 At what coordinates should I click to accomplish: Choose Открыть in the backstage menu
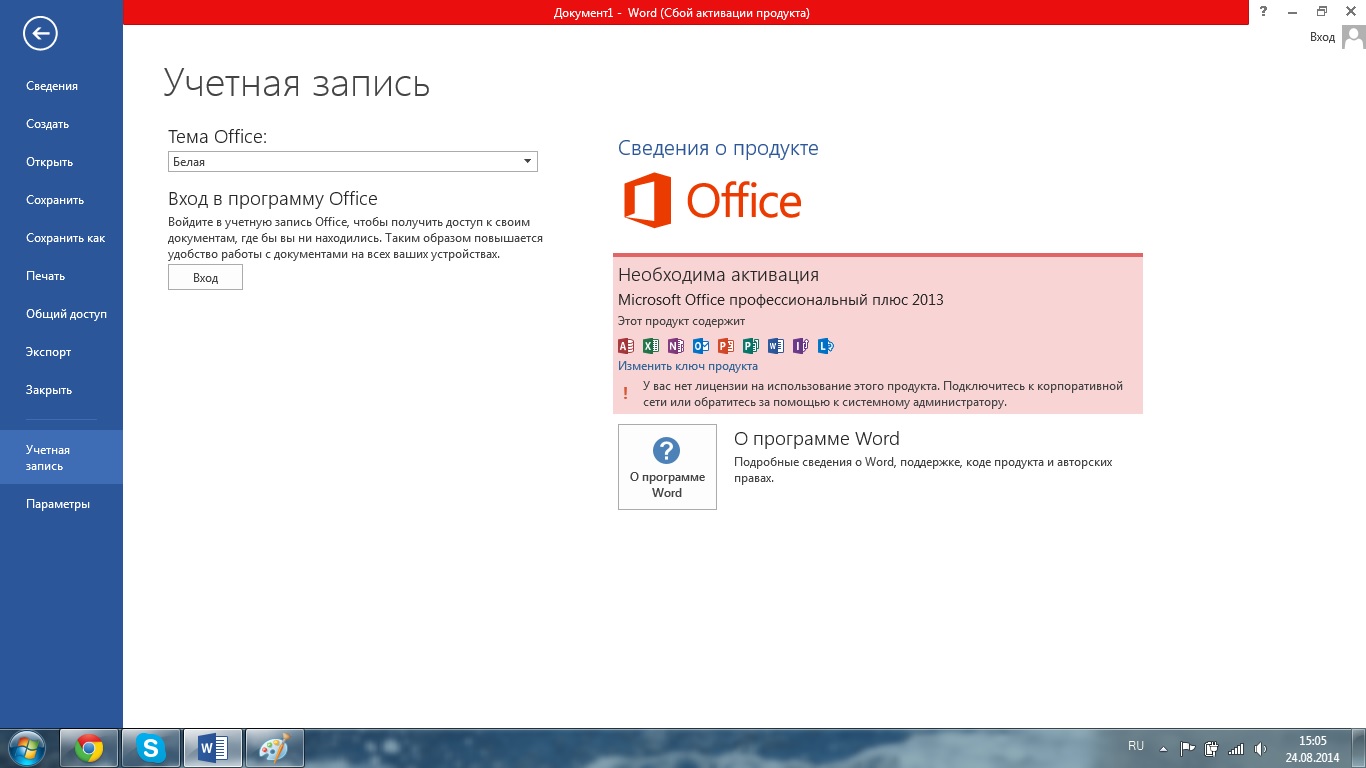[x=61, y=162]
